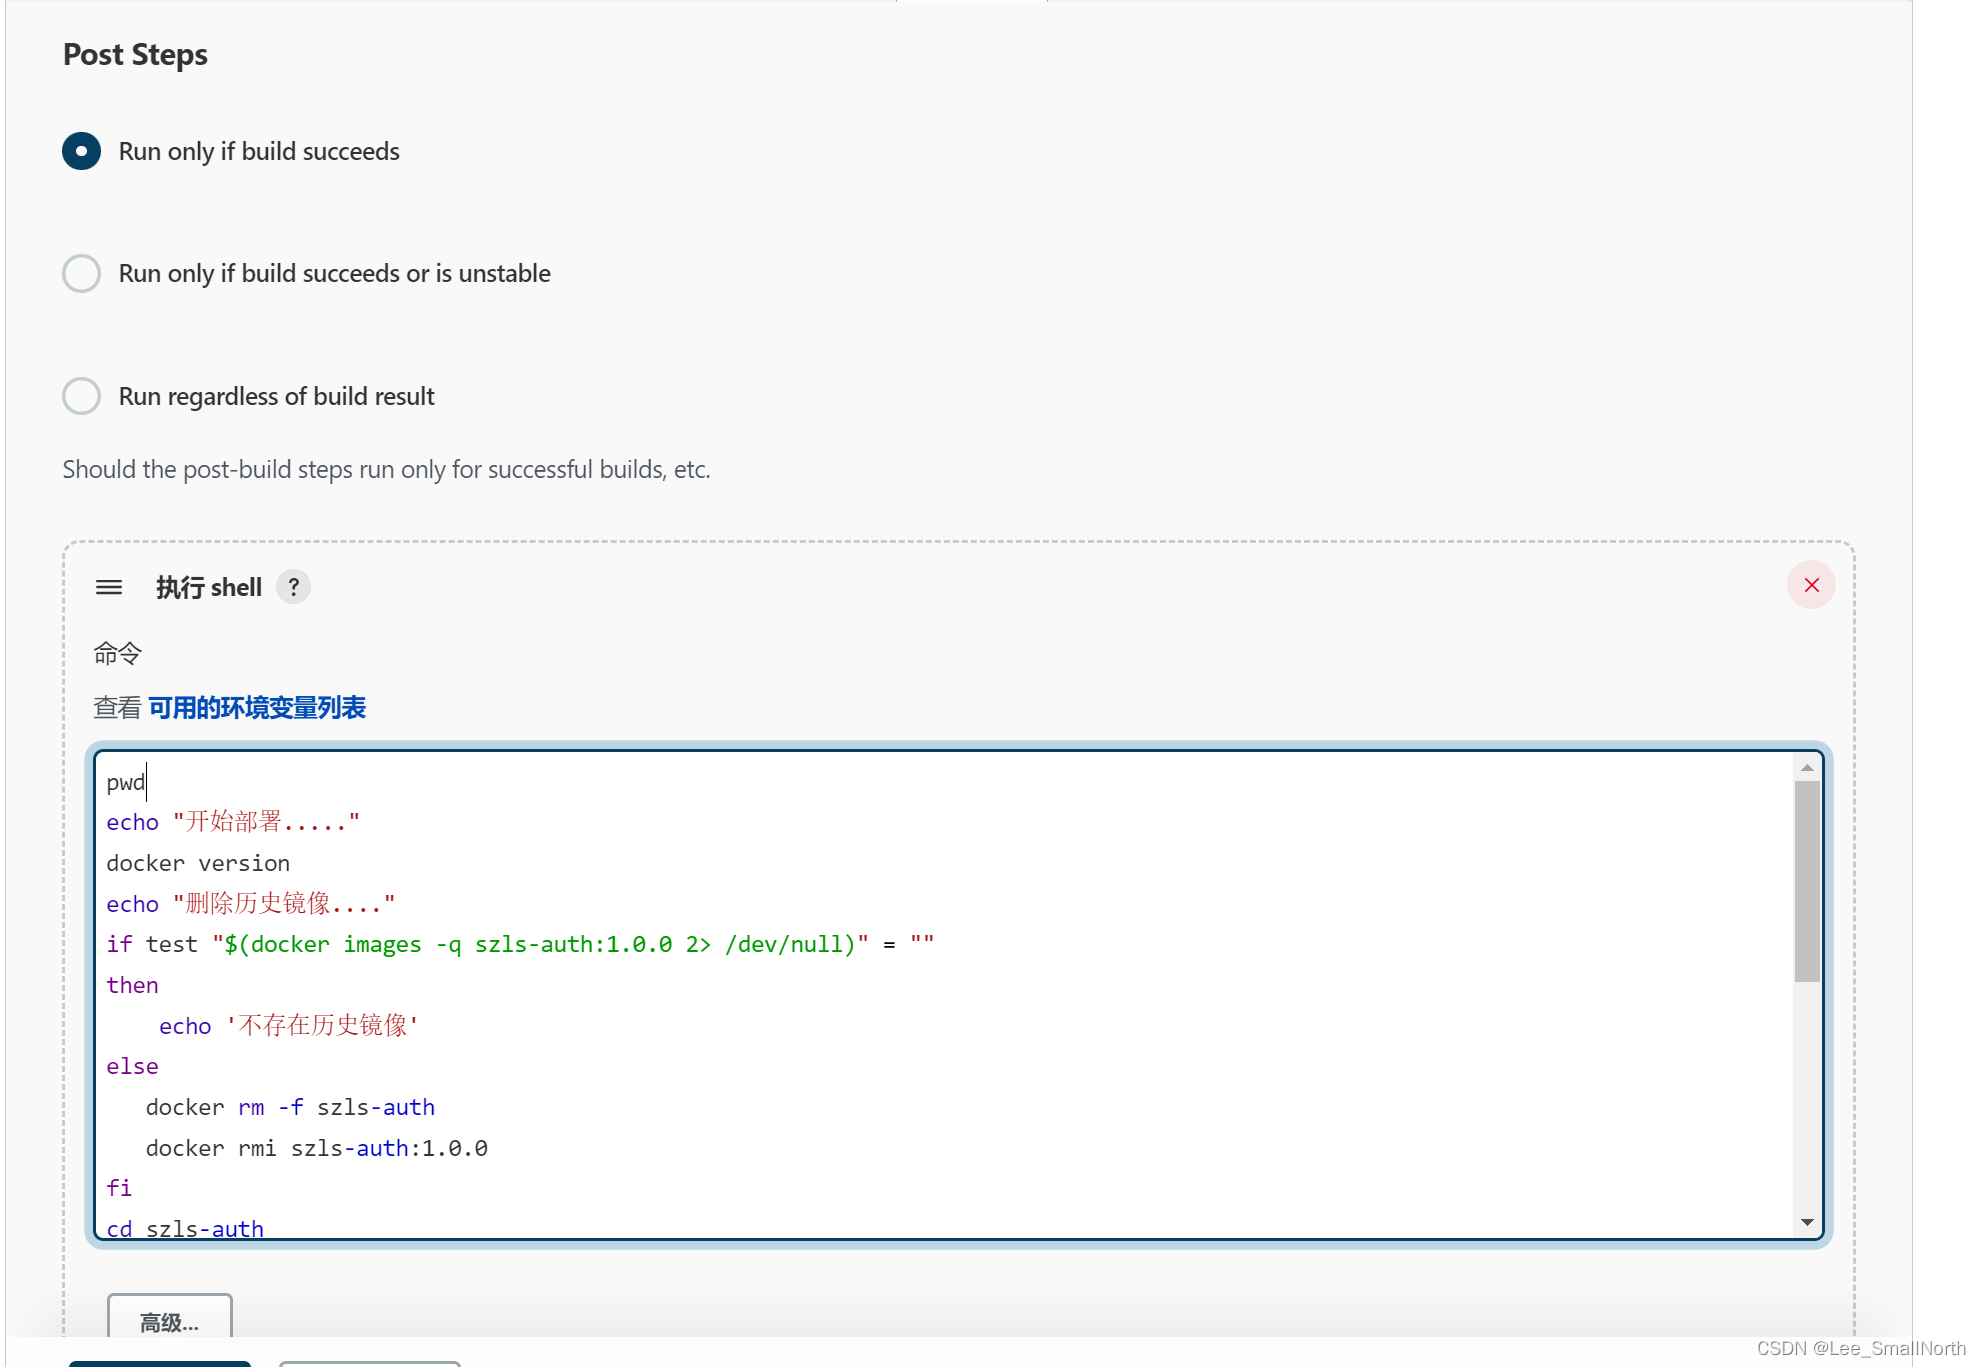Click the 'echo "删除历史镜像...."' line
Image resolution: width=1981 pixels, height=1367 pixels.
pyautogui.click(x=251, y=904)
